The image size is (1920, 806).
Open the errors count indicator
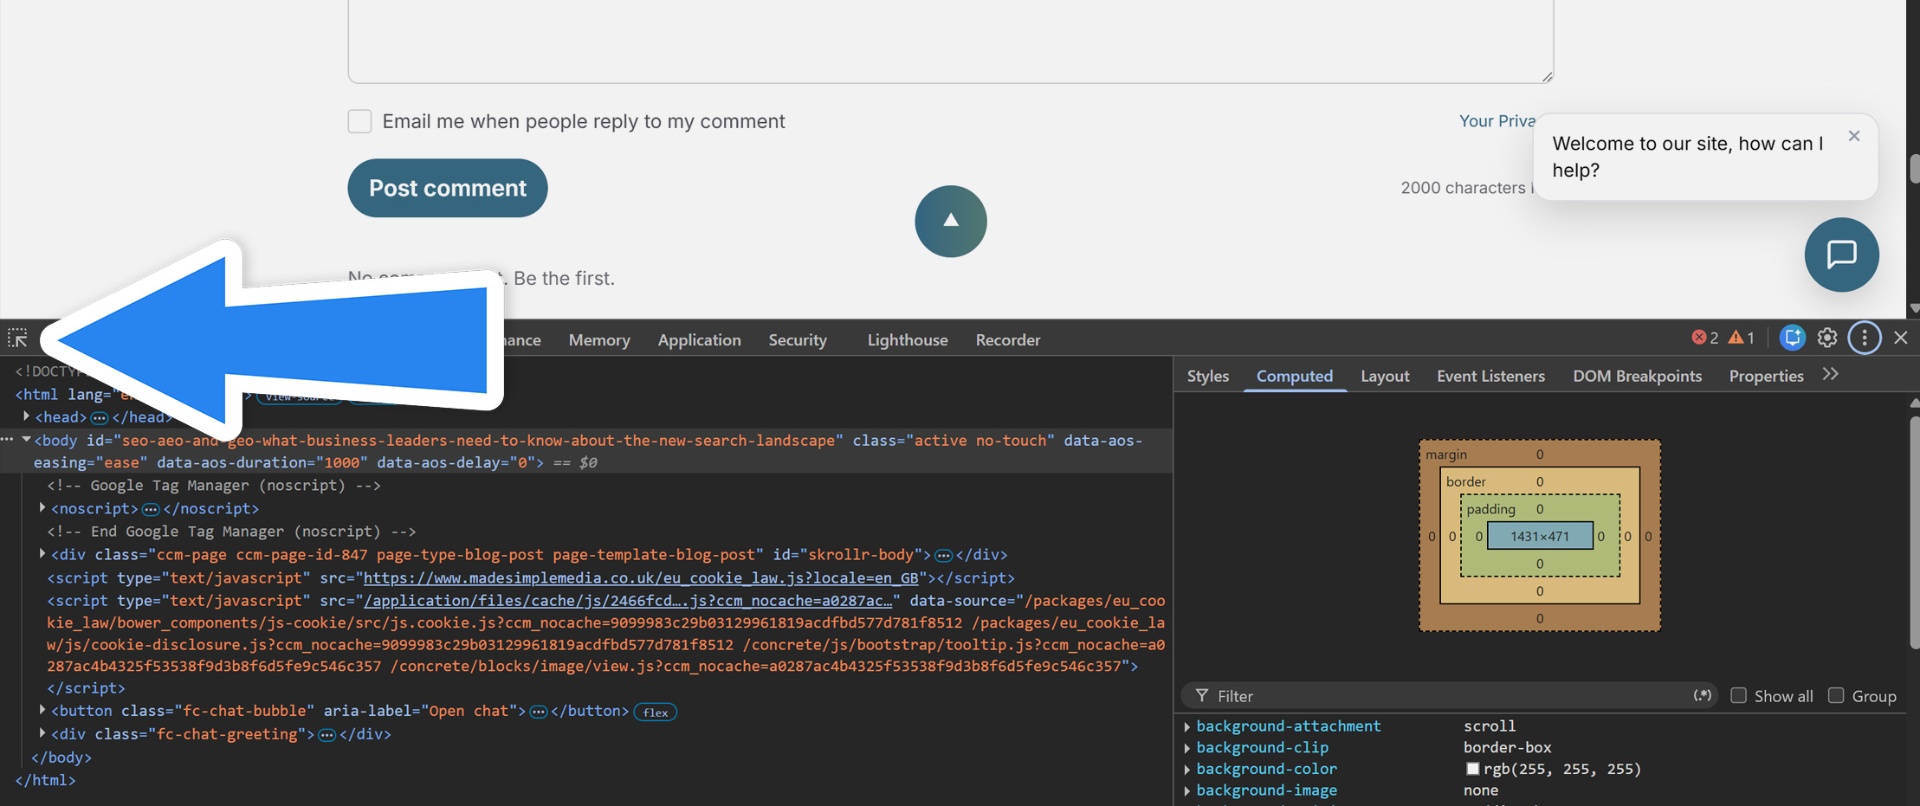coord(1705,338)
